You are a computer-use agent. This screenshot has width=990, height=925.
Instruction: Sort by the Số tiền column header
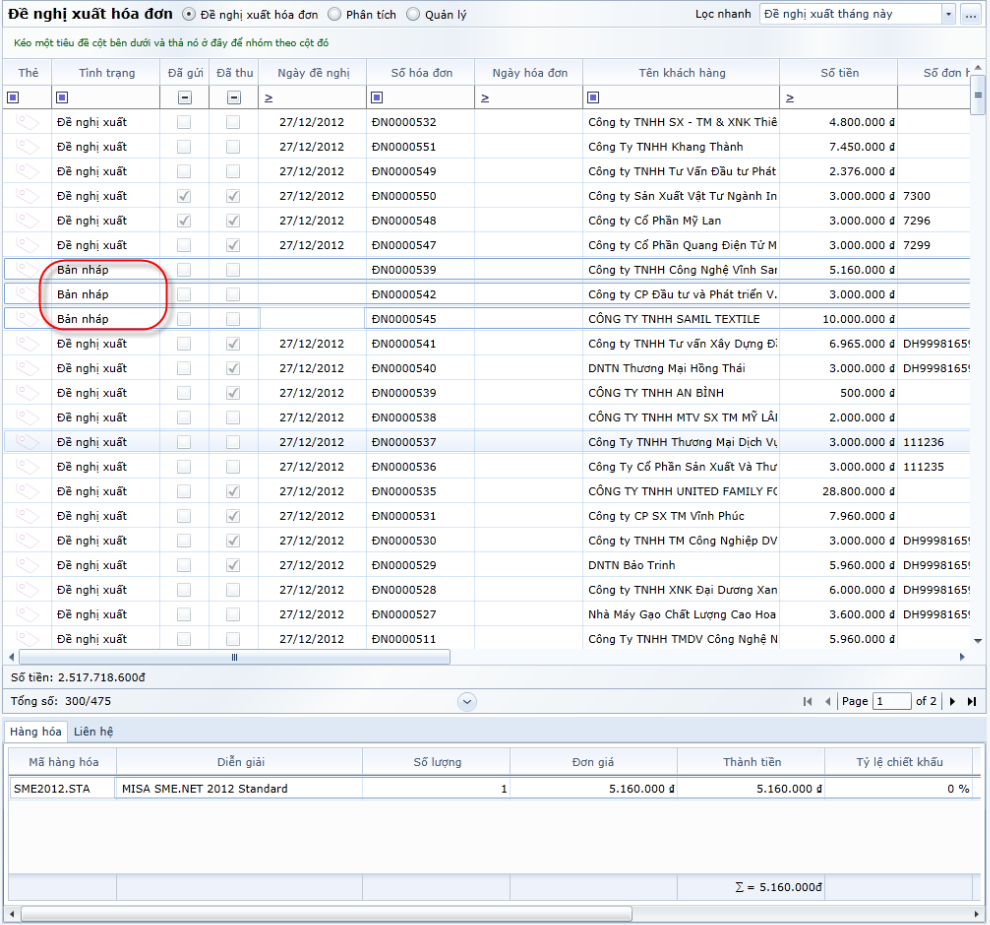[839, 73]
